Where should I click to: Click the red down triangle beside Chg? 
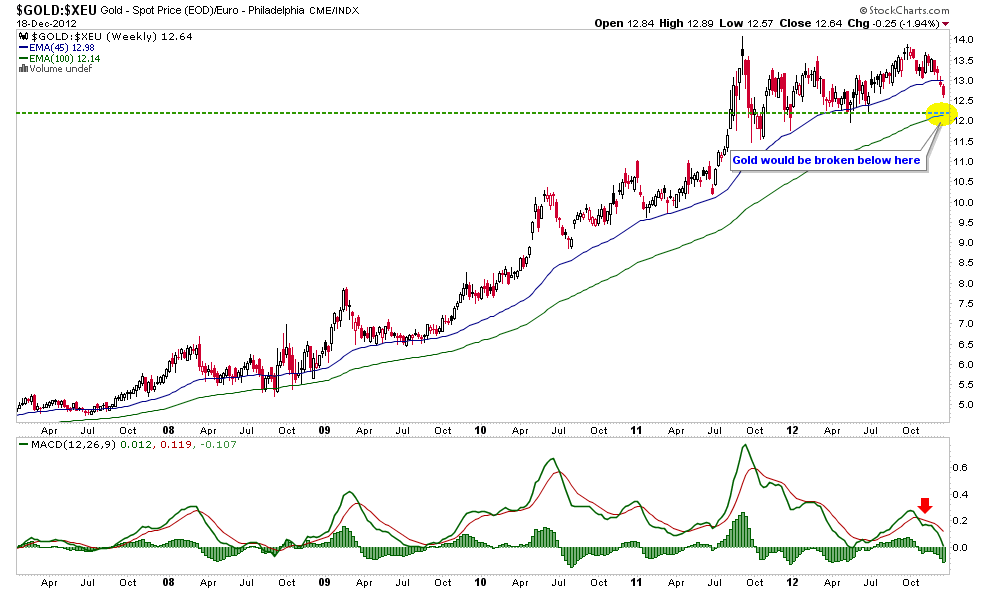tap(972, 23)
